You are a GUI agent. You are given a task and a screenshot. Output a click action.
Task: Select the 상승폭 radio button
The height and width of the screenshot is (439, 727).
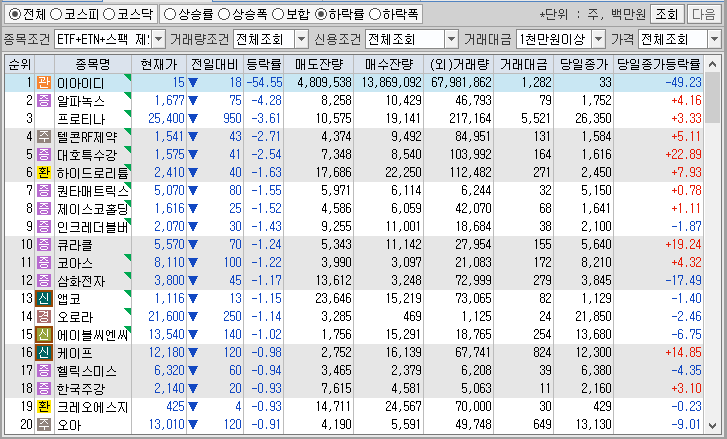[223, 14]
